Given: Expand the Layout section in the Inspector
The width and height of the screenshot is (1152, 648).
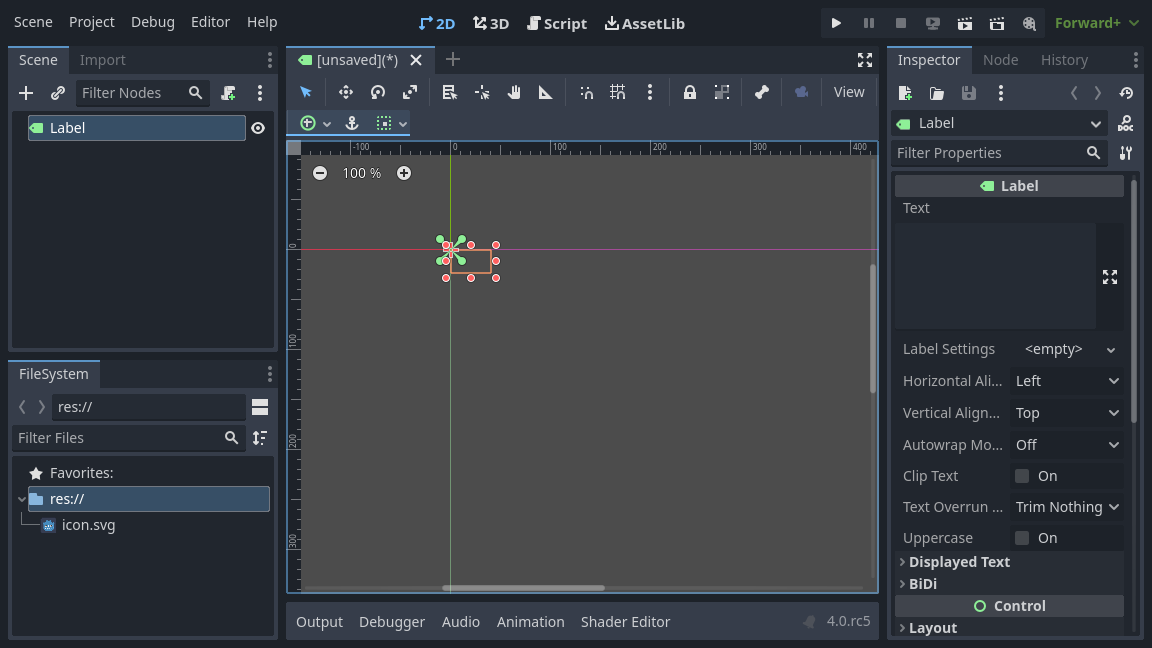Looking at the screenshot, I should tap(932, 627).
